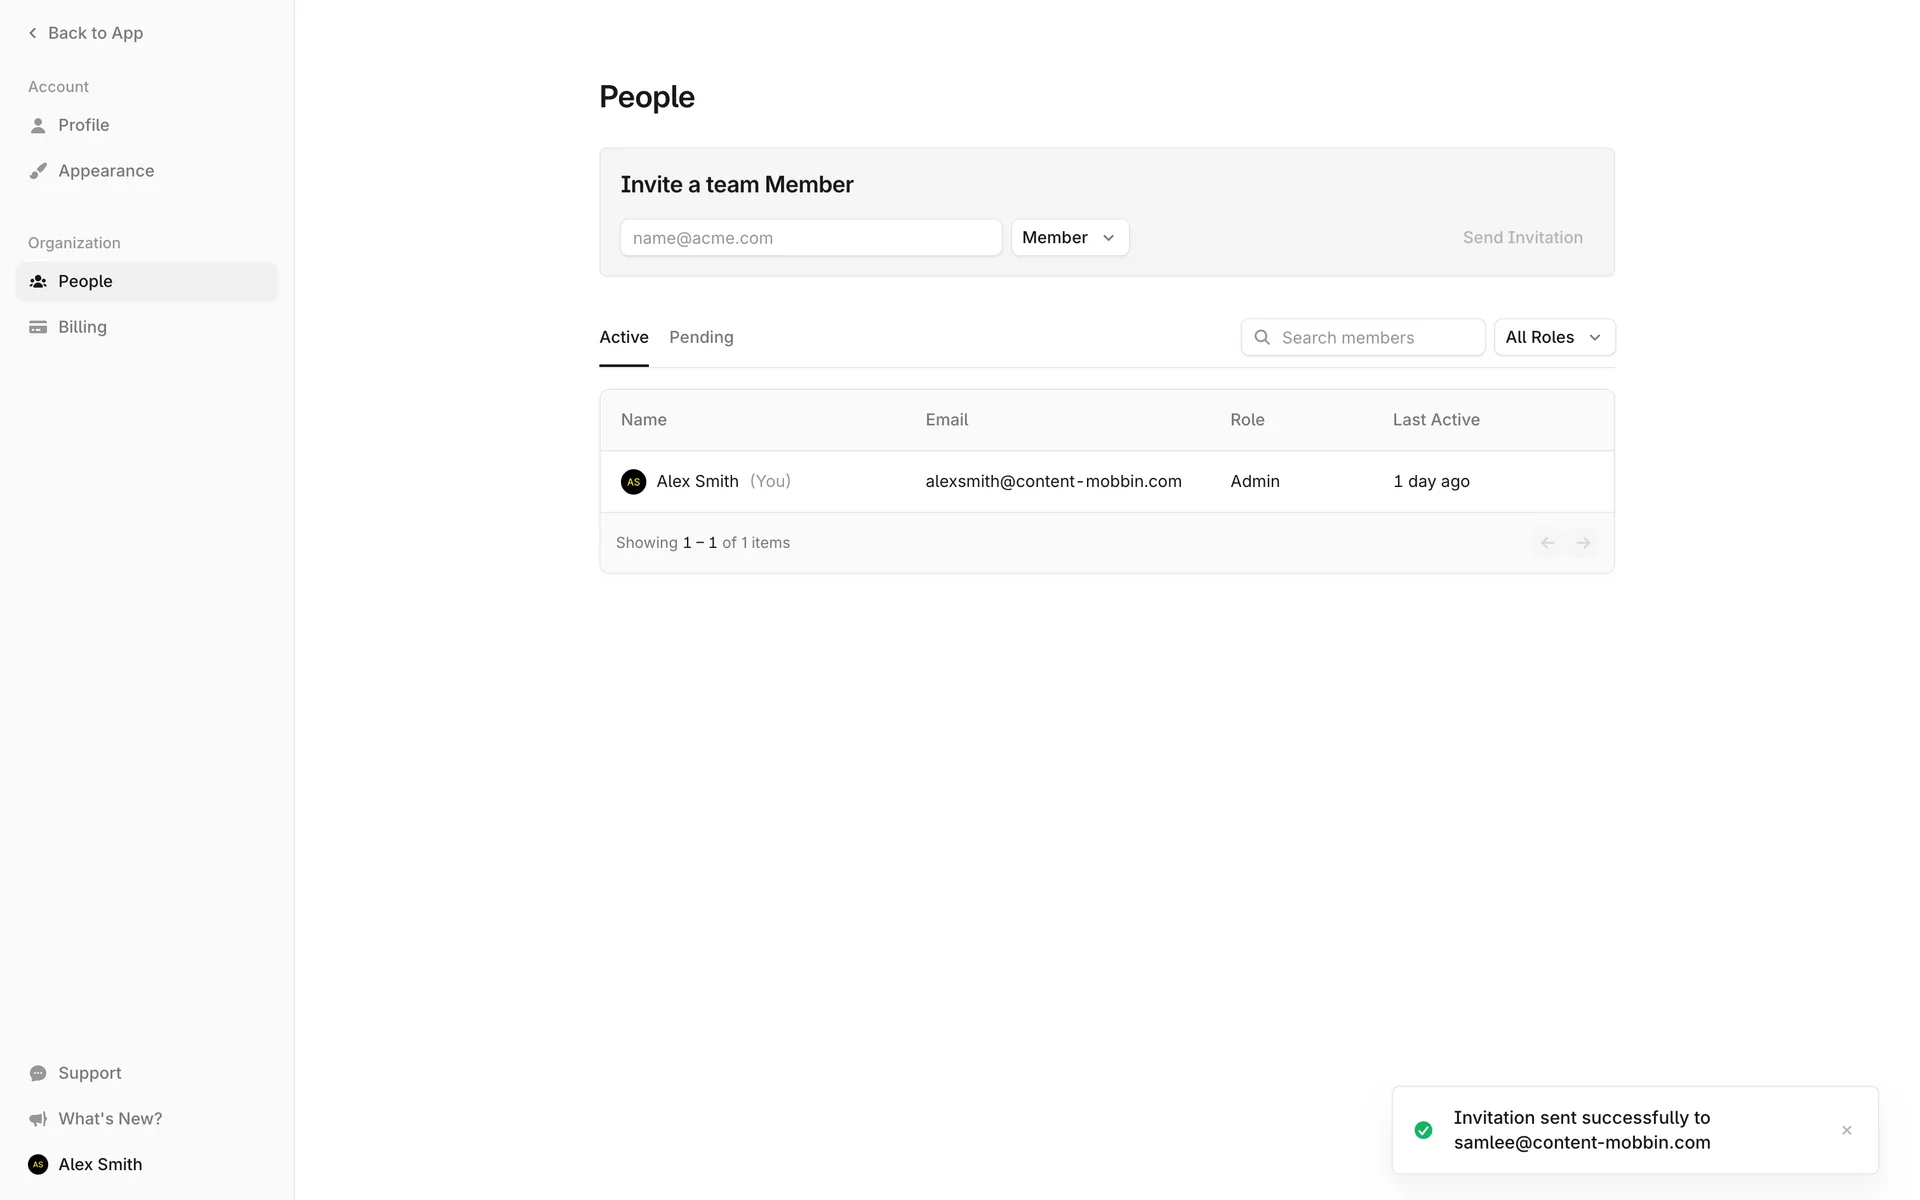Expand the Member role dropdown
1920x1200 pixels.
(1069, 238)
